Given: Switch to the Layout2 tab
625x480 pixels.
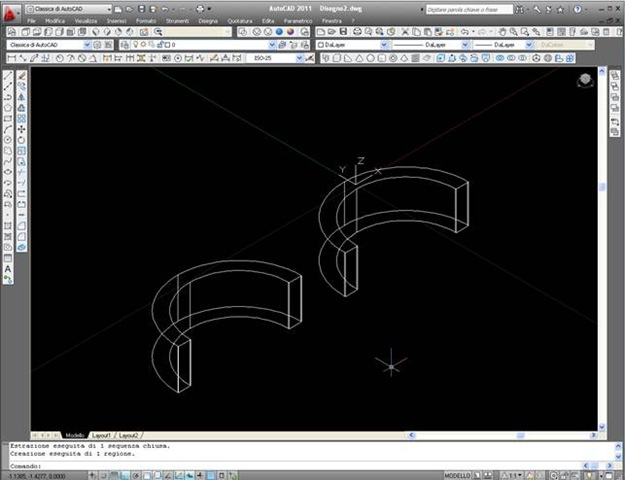Looking at the screenshot, I should point(128,436).
